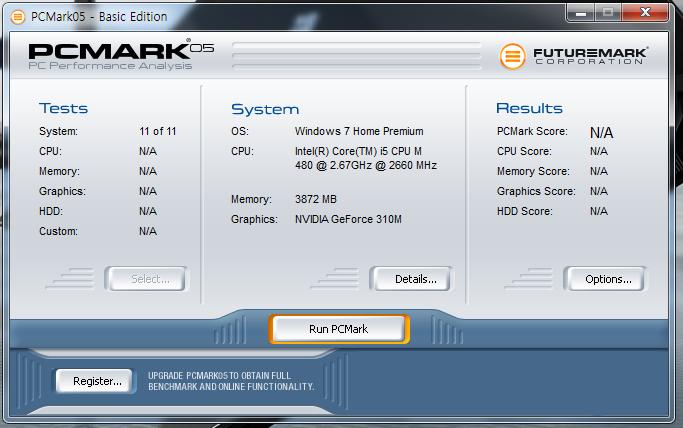This screenshot has width=683, height=428.
Task: Click the 'Memory Score:' label
Action: [x=533, y=172]
